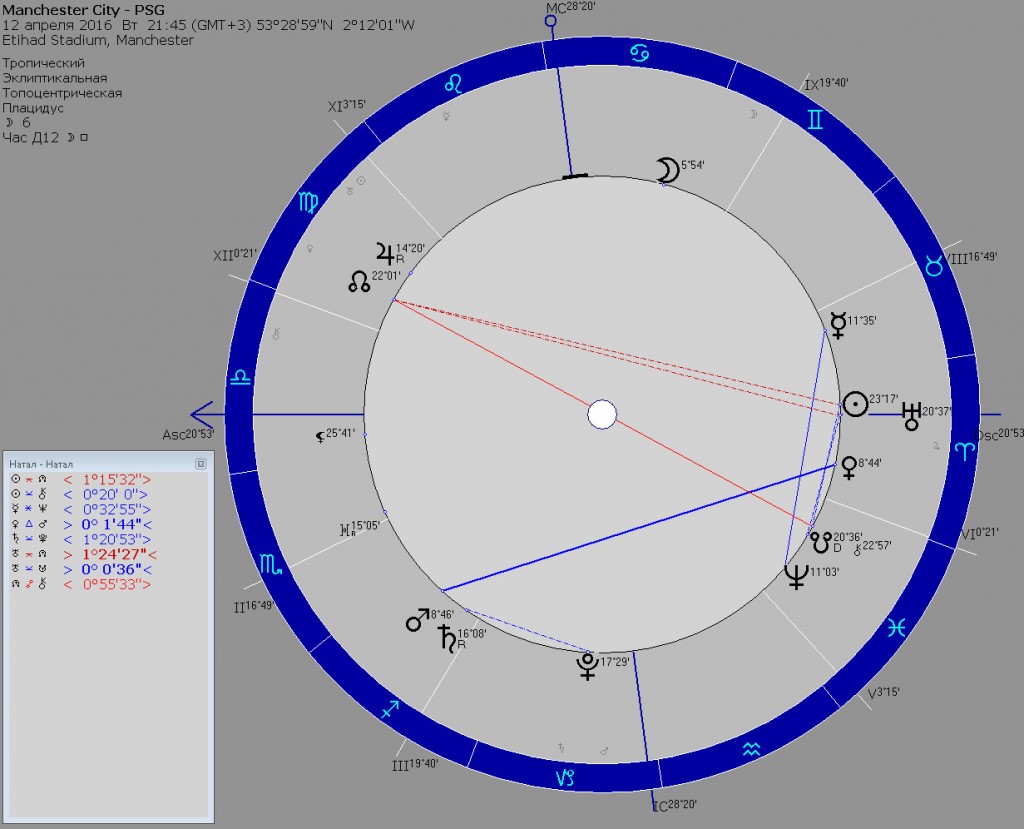This screenshot has height=829, width=1024.
Task: Select the Scorpio sign on zodiac ring
Action: point(272,564)
